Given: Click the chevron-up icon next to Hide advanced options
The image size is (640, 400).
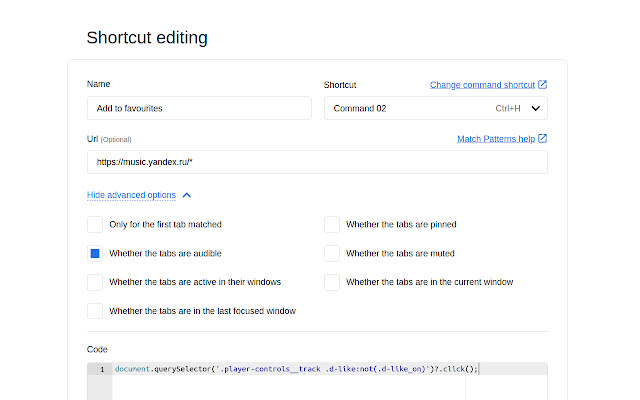Looking at the screenshot, I should [x=187, y=195].
